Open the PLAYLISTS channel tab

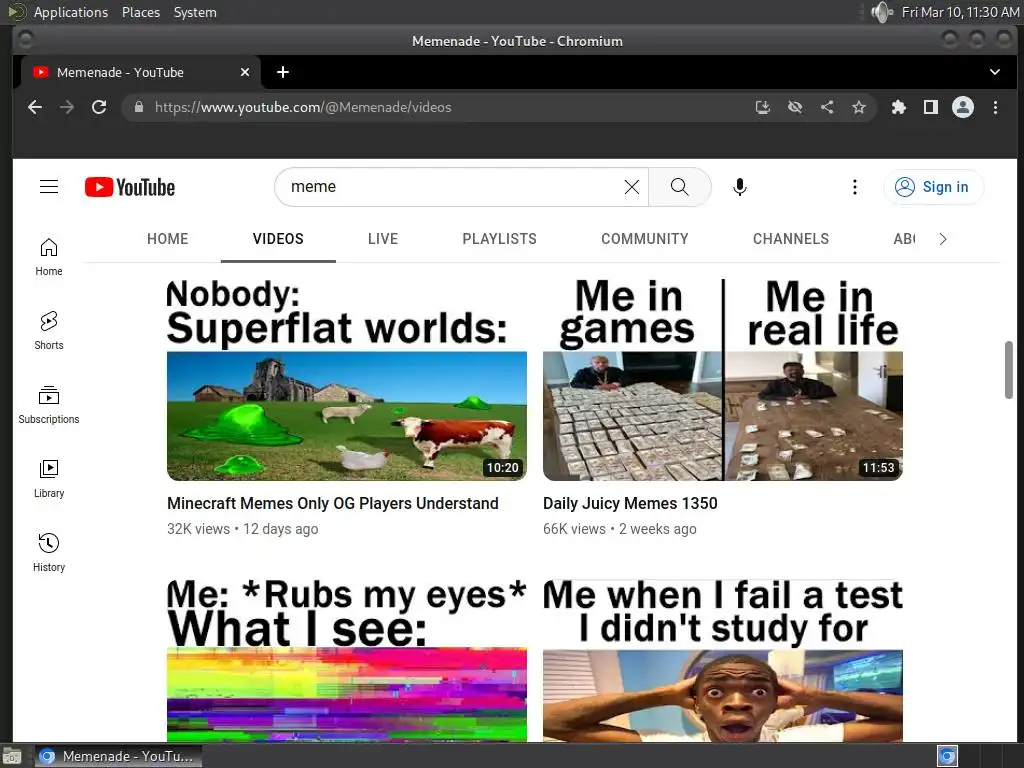(x=500, y=239)
